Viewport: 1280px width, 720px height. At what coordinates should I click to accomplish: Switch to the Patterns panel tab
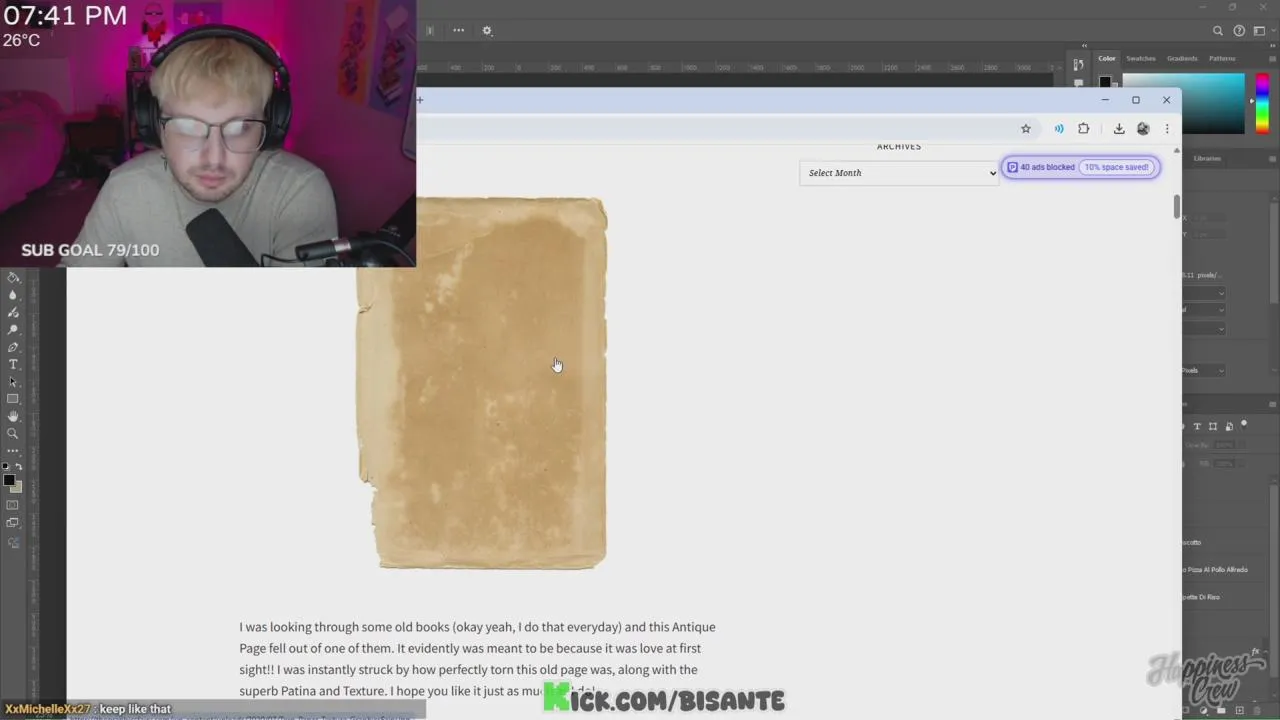pyautogui.click(x=1222, y=58)
